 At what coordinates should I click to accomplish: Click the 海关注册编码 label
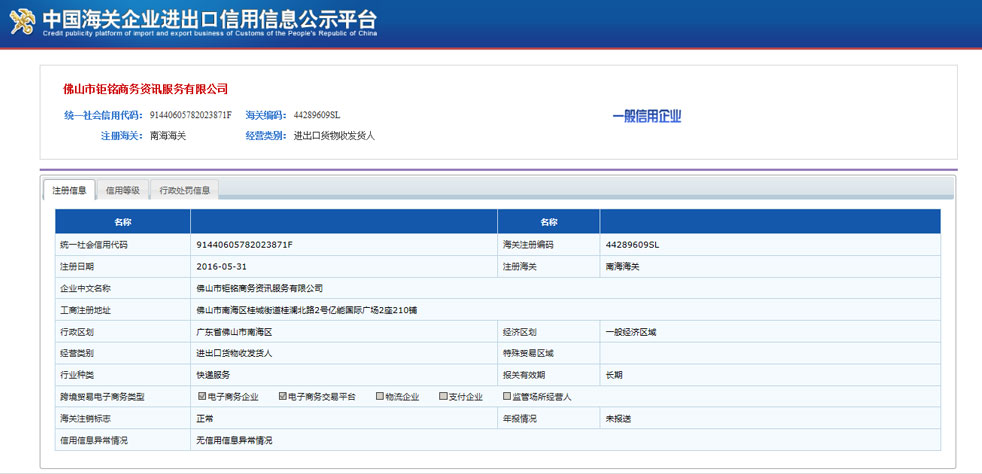click(528, 245)
